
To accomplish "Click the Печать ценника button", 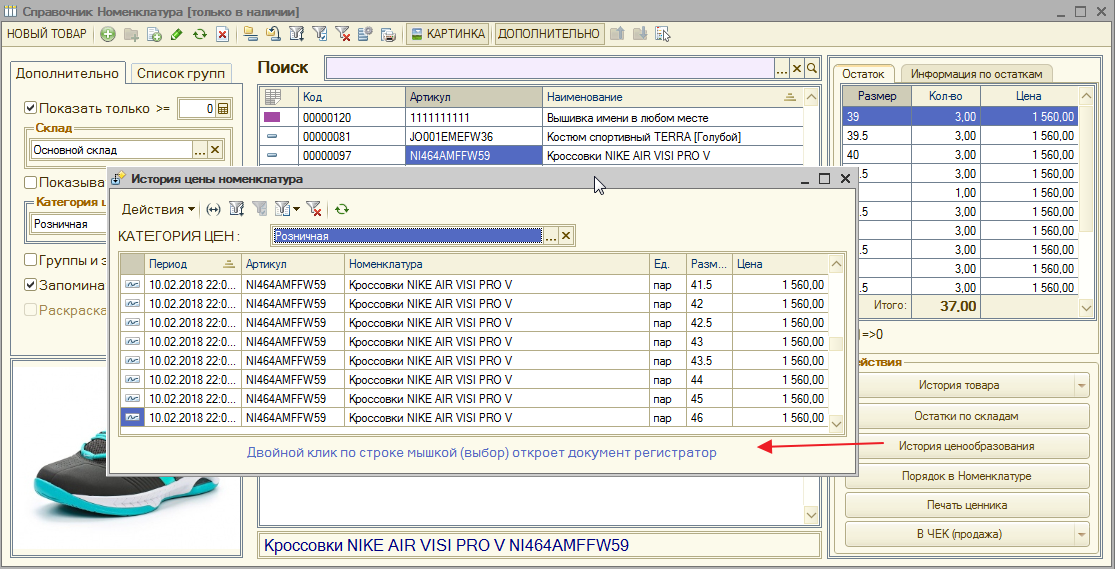I will point(966,505).
